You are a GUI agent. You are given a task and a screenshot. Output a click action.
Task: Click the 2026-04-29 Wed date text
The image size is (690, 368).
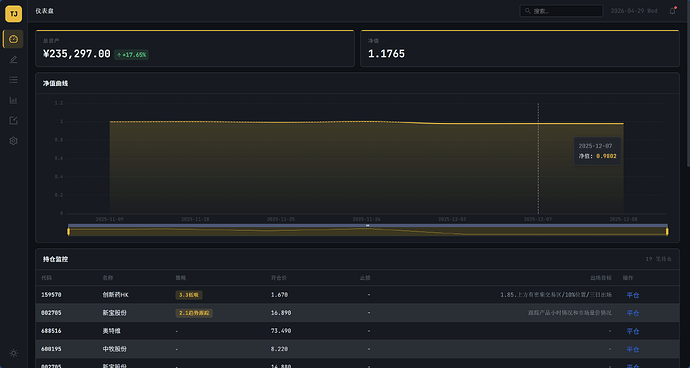[x=634, y=11]
